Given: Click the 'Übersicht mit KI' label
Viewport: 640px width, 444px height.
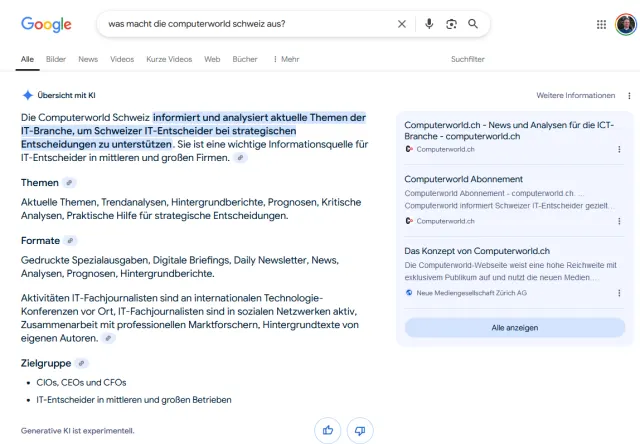Looking at the screenshot, I should pyautogui.click(x=66, y=95).
